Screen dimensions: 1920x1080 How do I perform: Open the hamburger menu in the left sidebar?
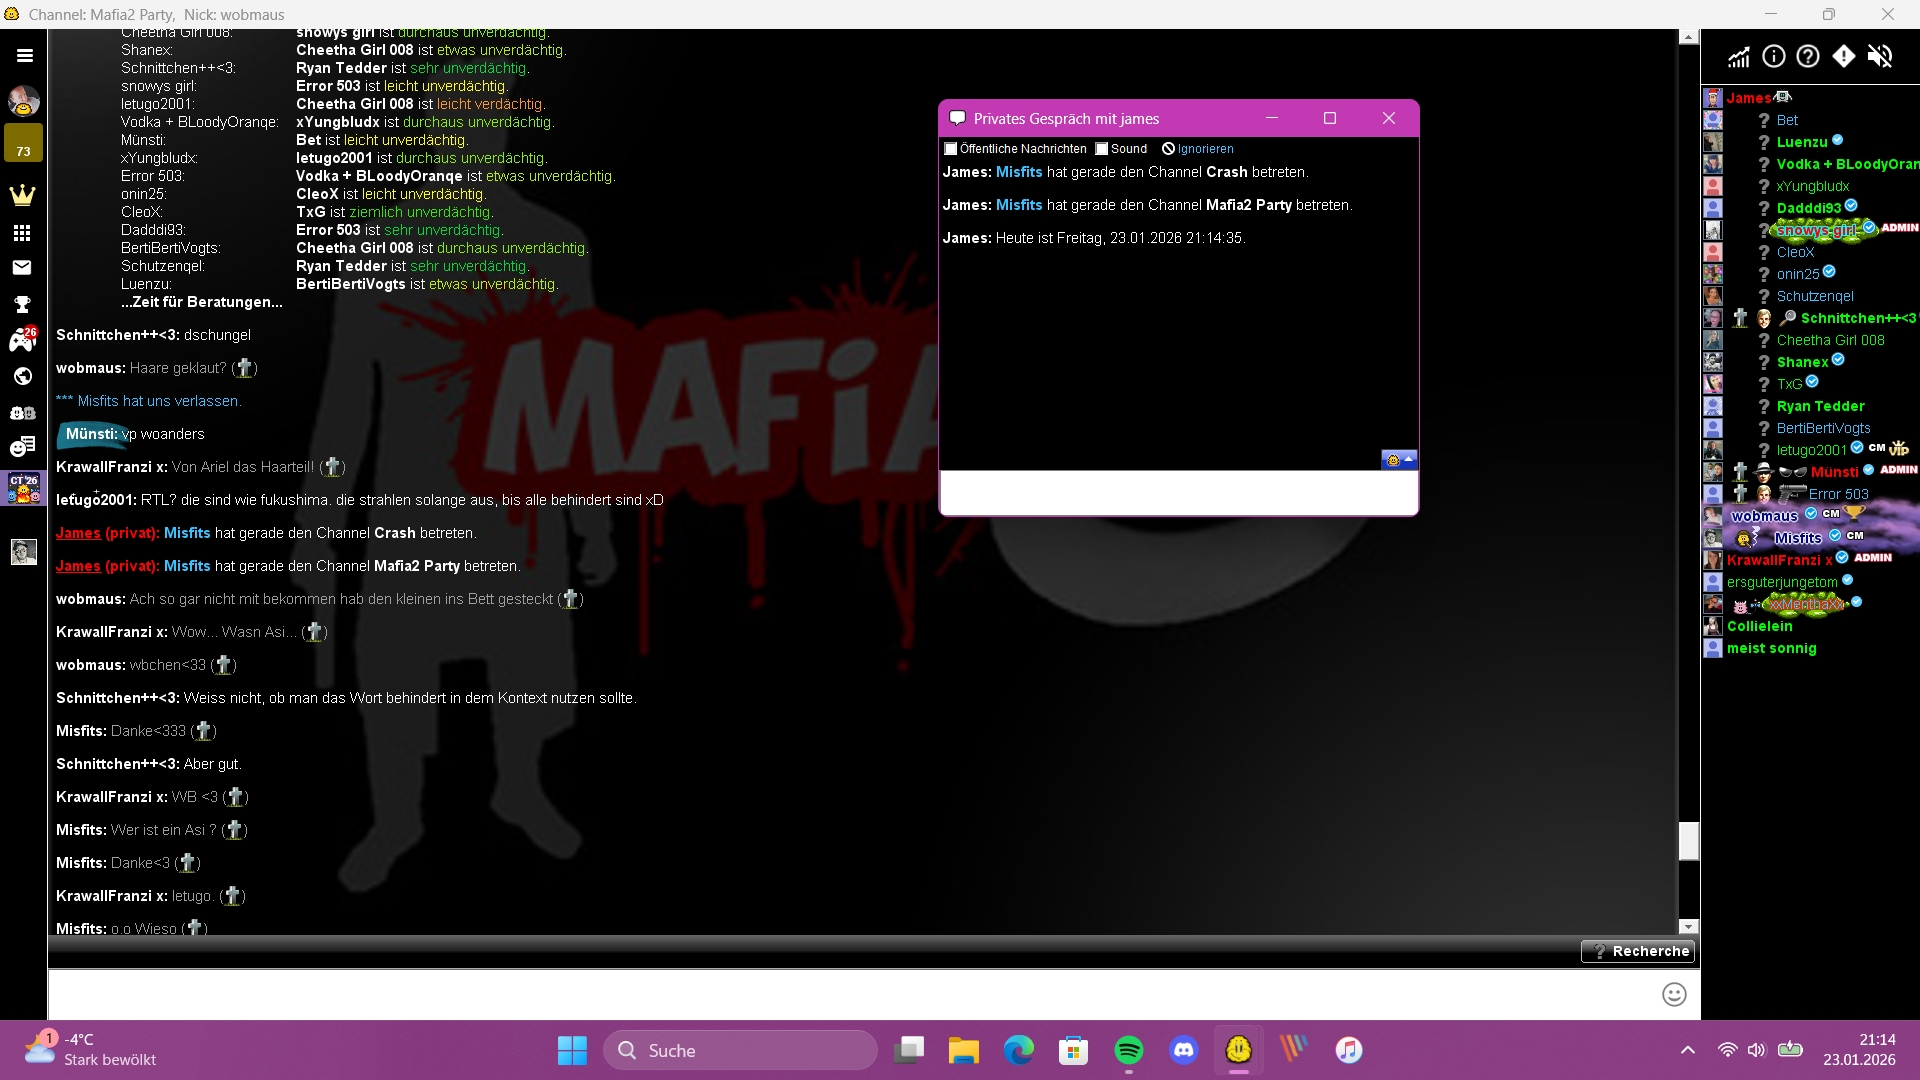(x=25, y=56)
